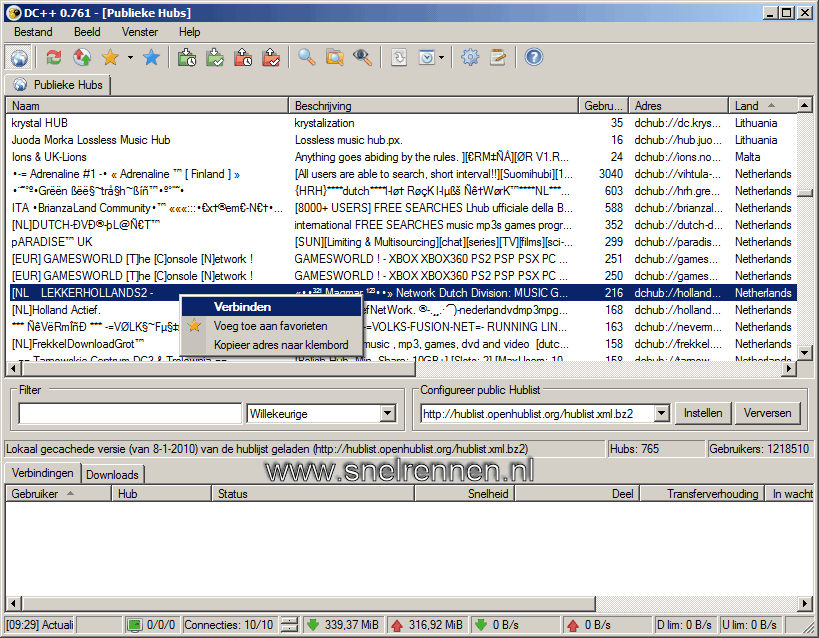Expand the Recent windows dropdown arrow
819x638 pixels.
[442, 57]
